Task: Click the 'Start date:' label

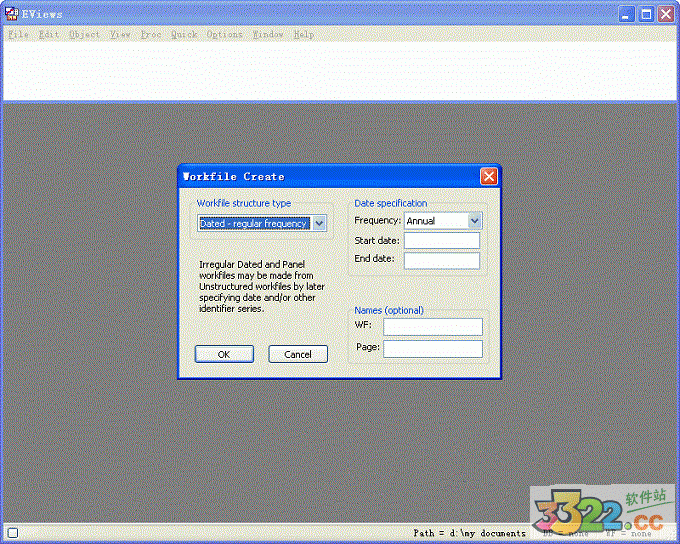Action: coord(377,240)
